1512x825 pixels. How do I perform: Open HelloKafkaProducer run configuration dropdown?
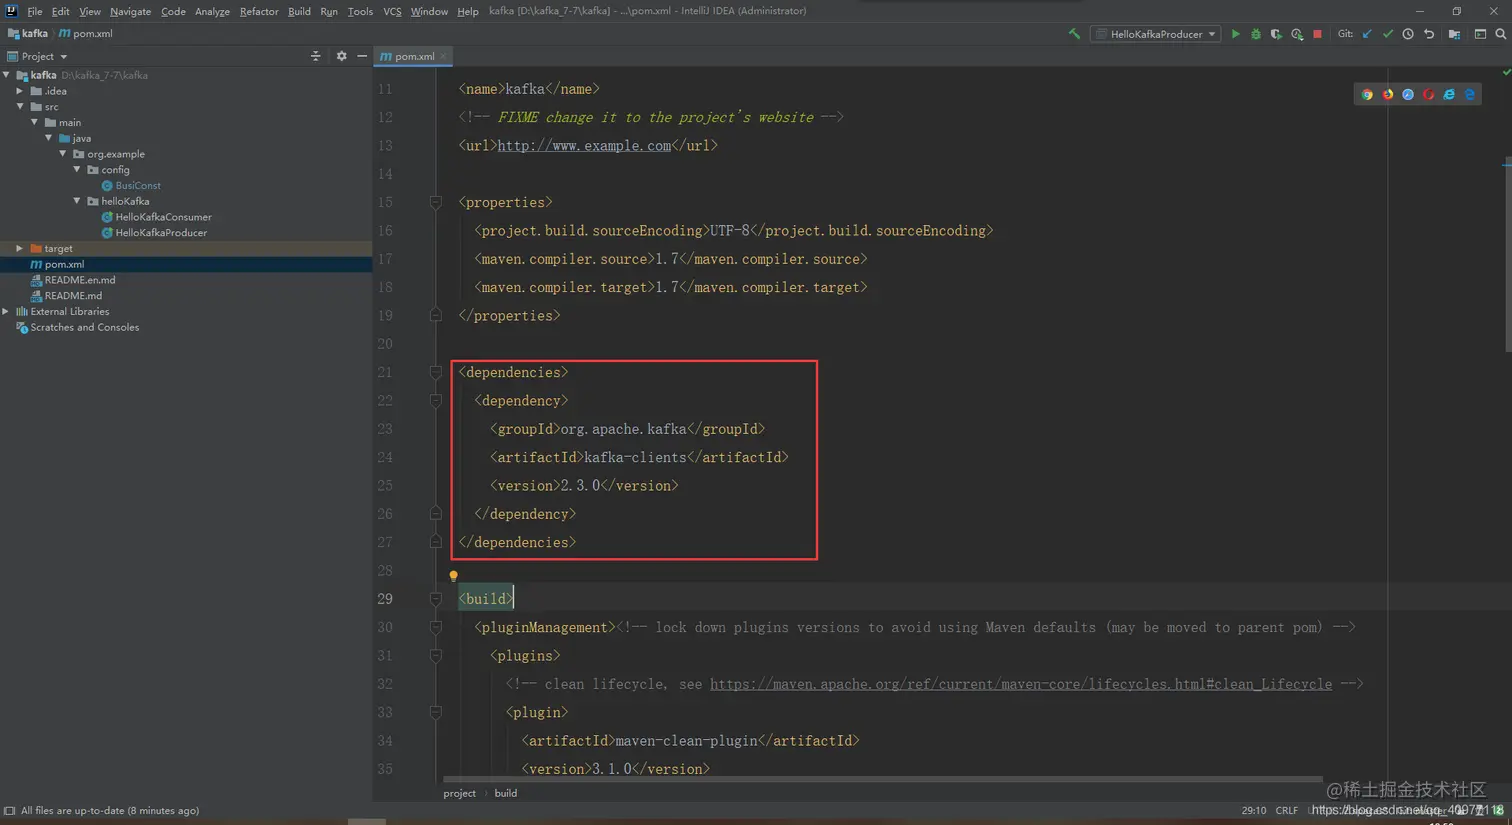pos(1156,34)
